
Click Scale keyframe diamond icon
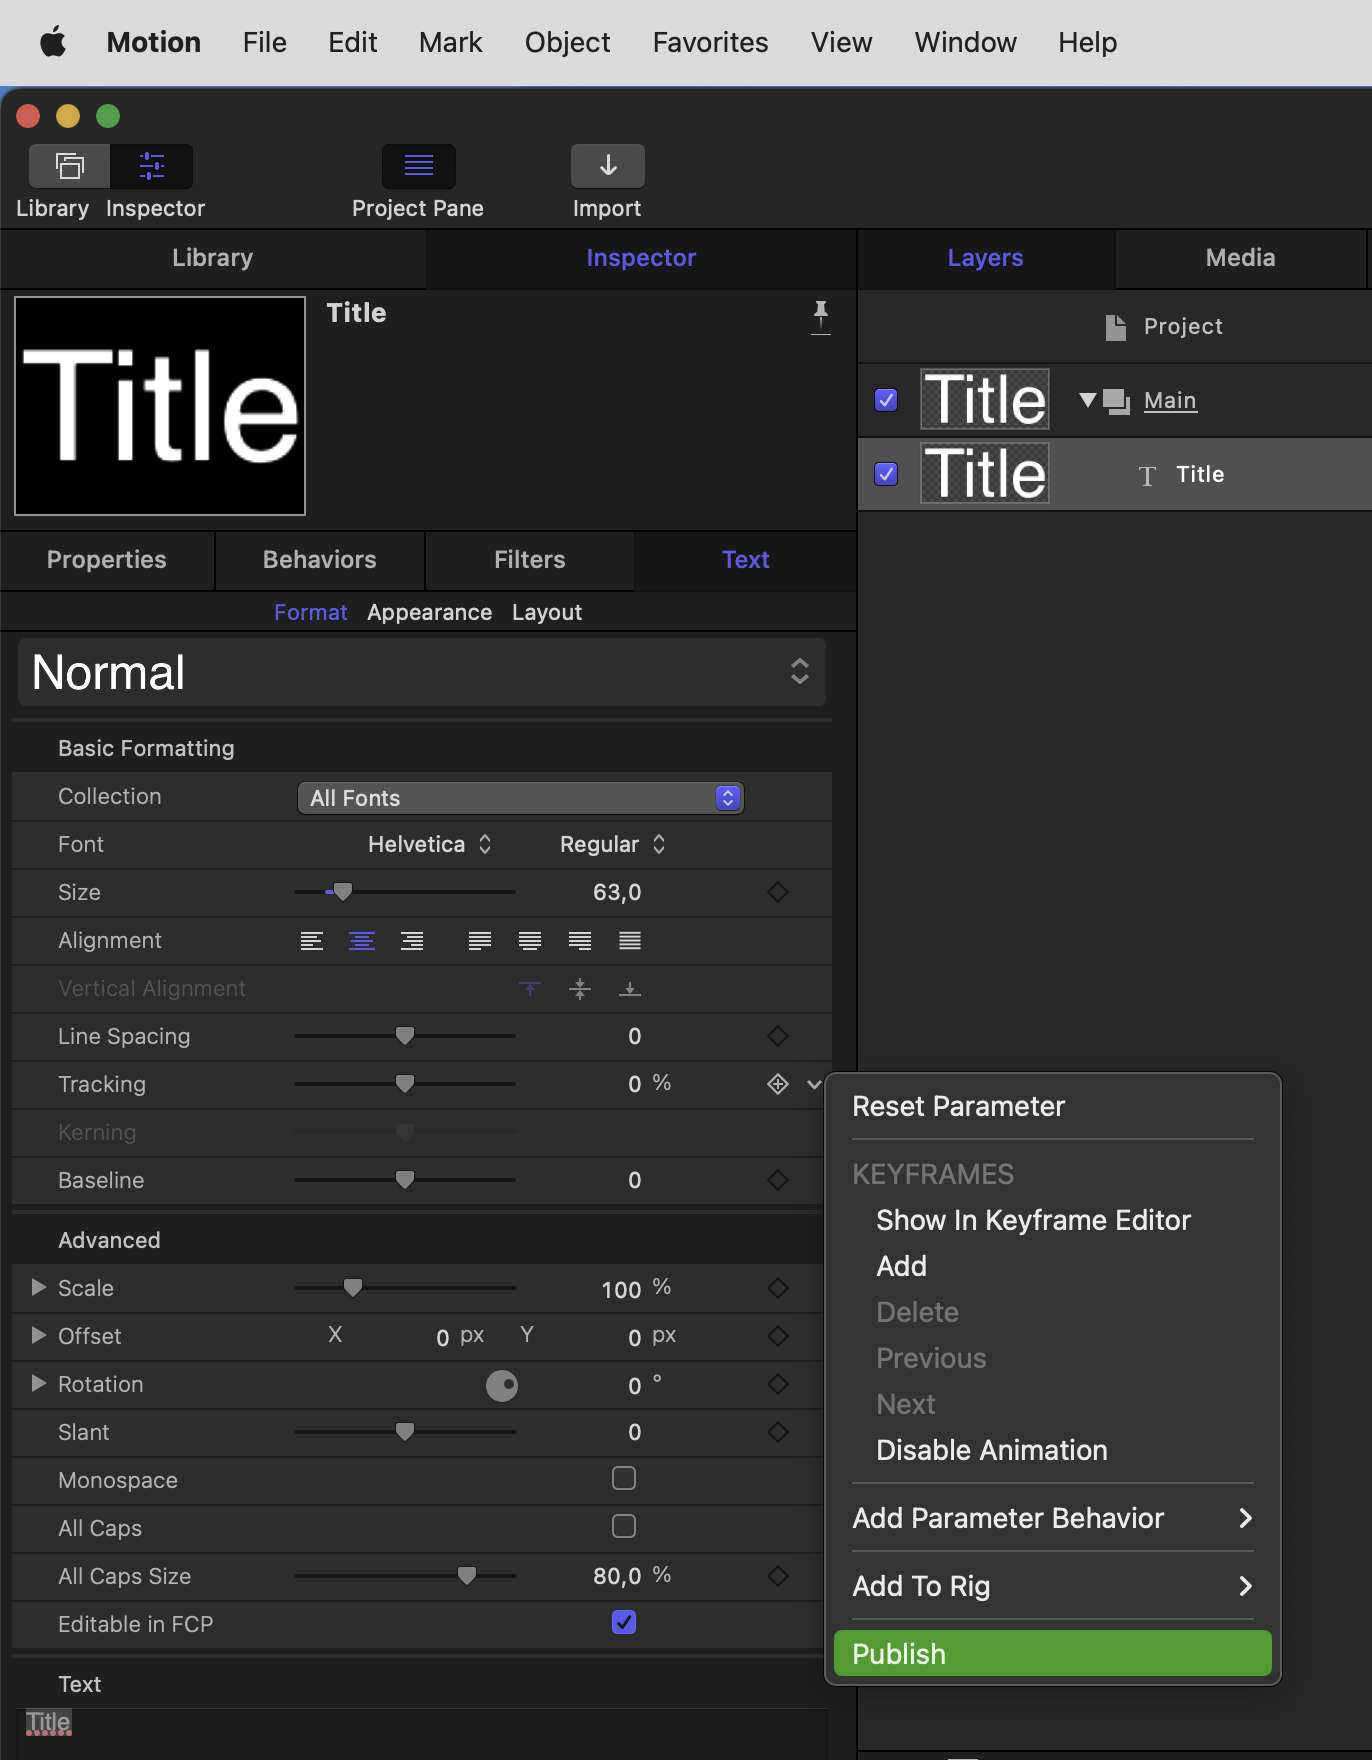778,1288
